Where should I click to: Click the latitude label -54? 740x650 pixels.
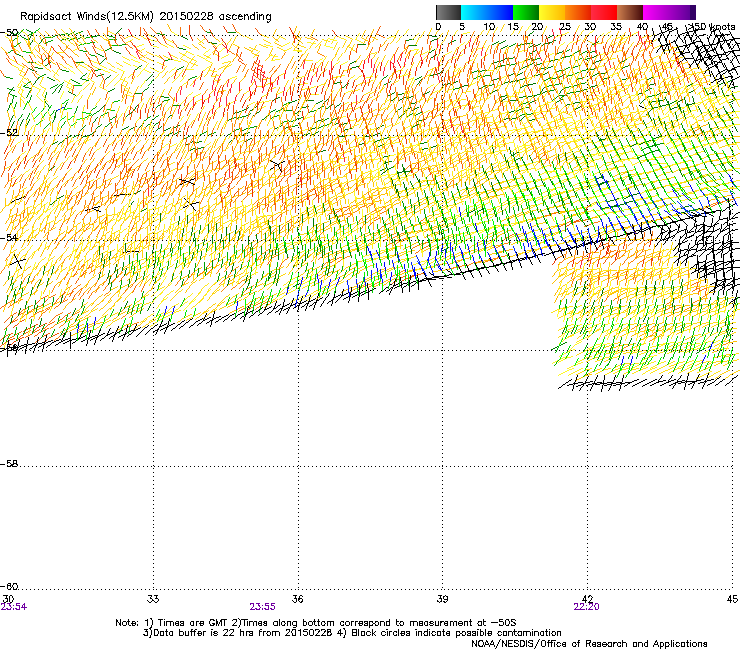(x=9, y=237)
